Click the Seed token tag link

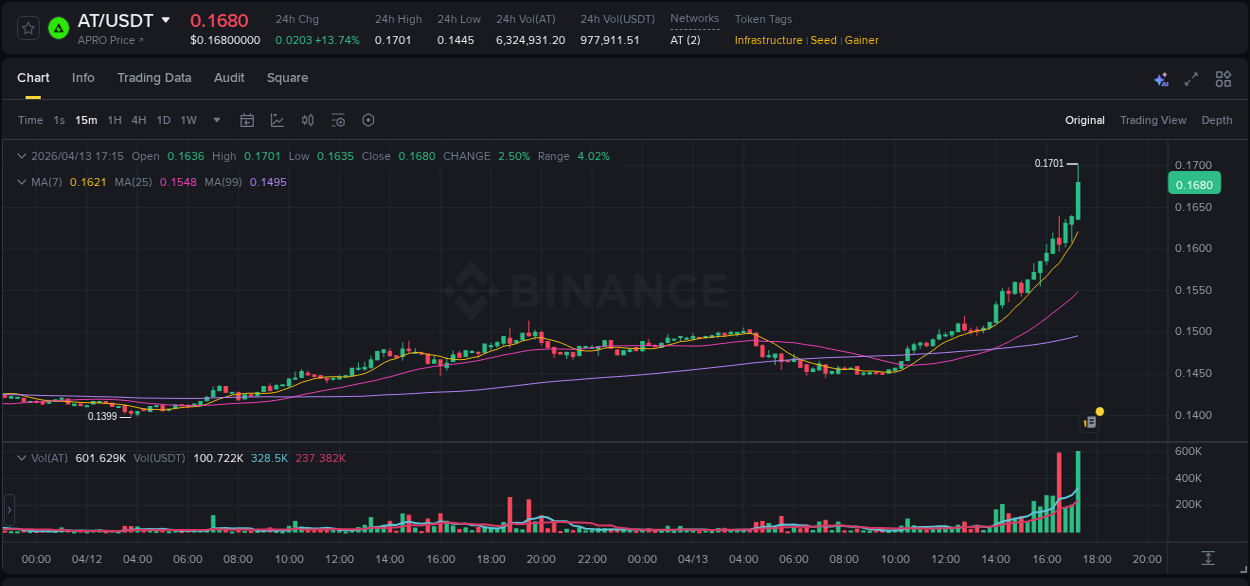point(823,40)
